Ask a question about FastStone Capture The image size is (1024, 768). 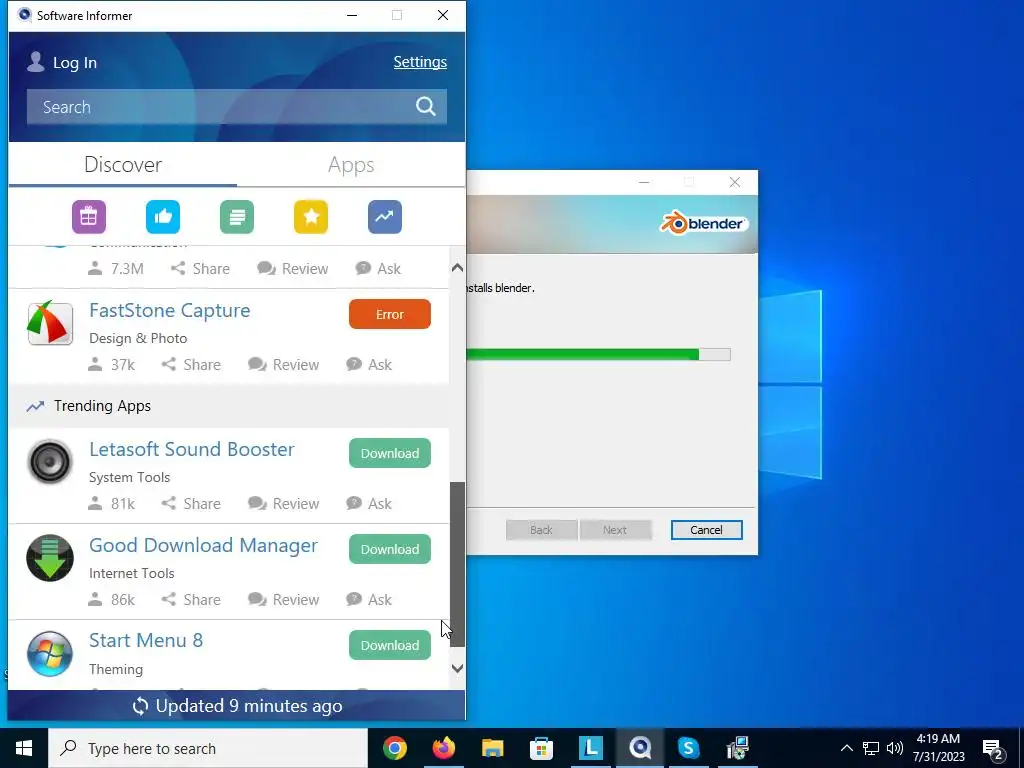(369, 364)
